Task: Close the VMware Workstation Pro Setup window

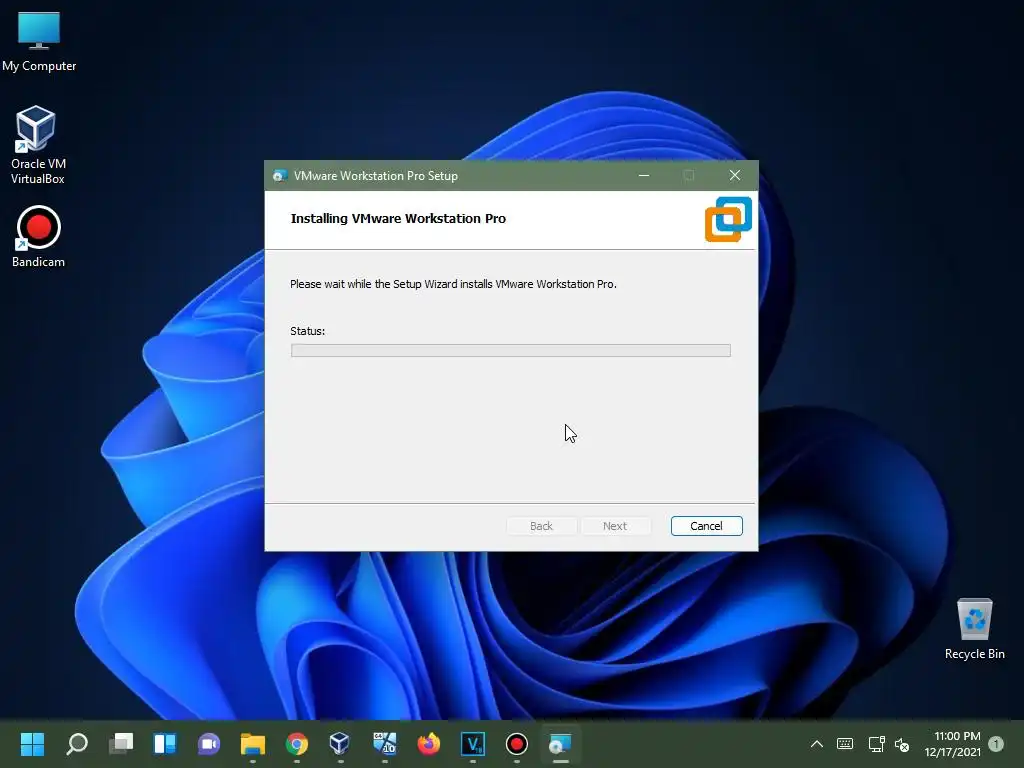Action: [x=735, y=176]
